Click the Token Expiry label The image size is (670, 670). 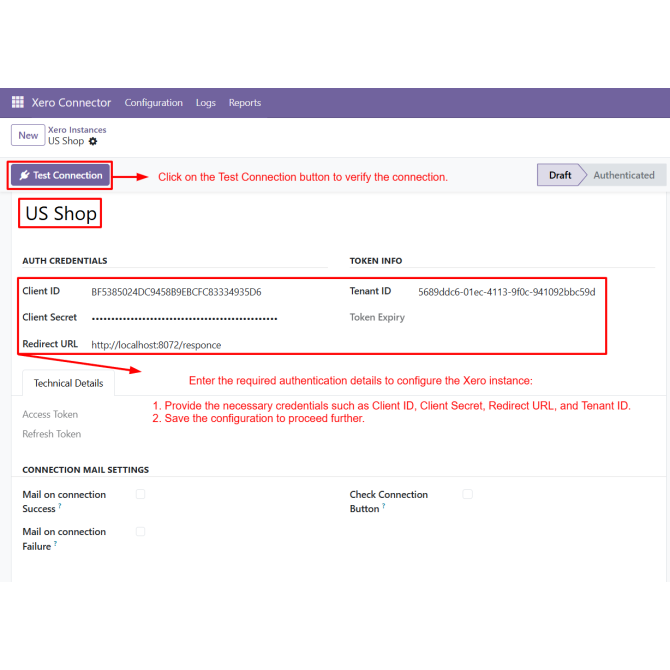377,317
